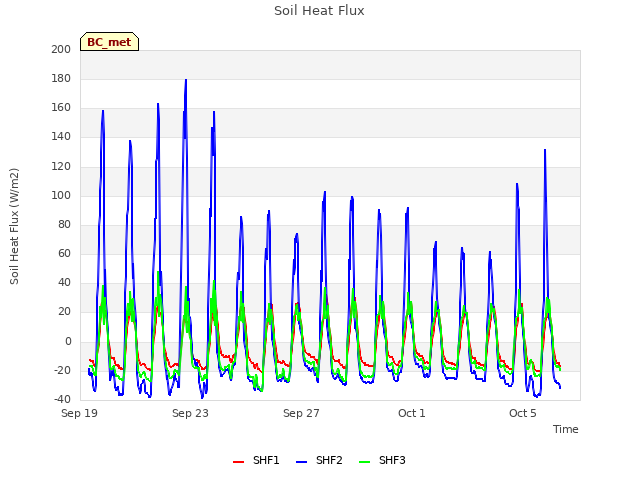Toggle SHF3 series in legend

(382, 460)
